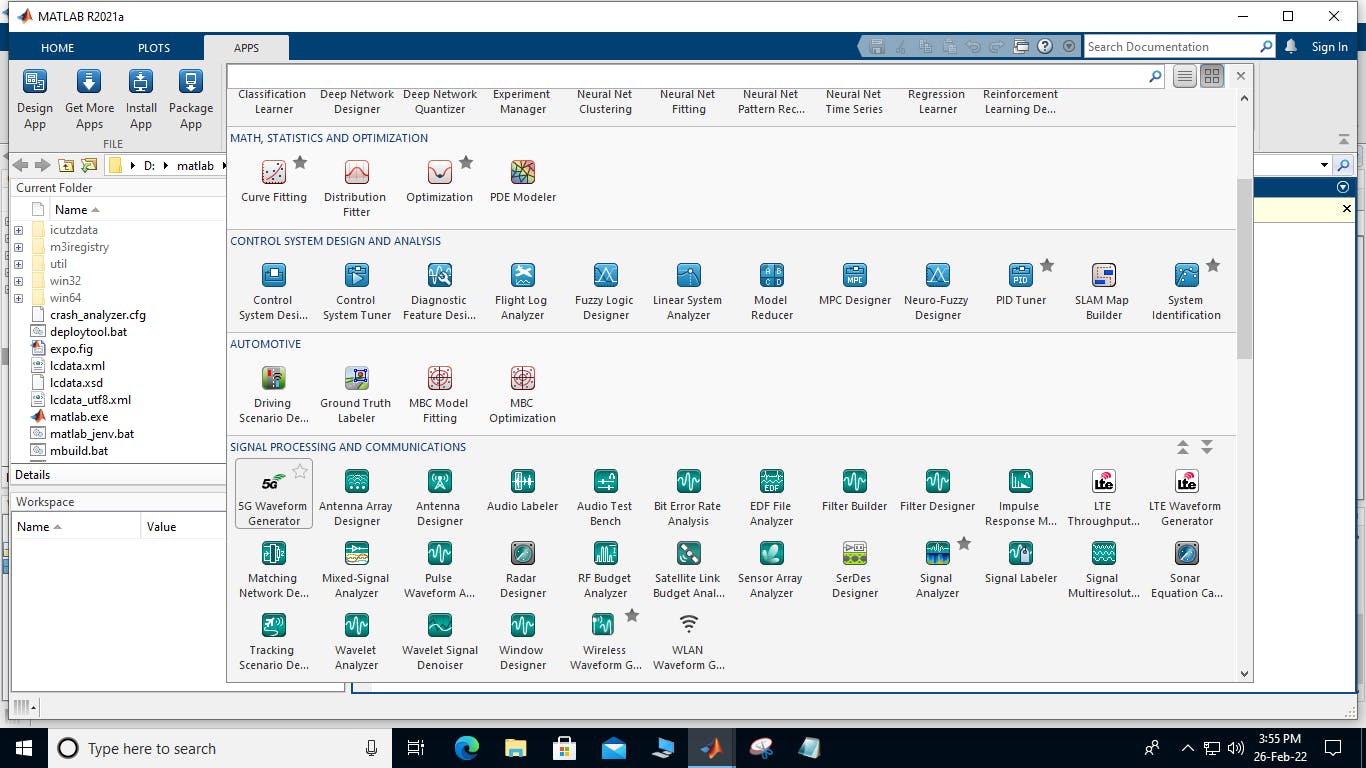Launch the Model Reducer app
1366x768 pixels.
point(771,290)
